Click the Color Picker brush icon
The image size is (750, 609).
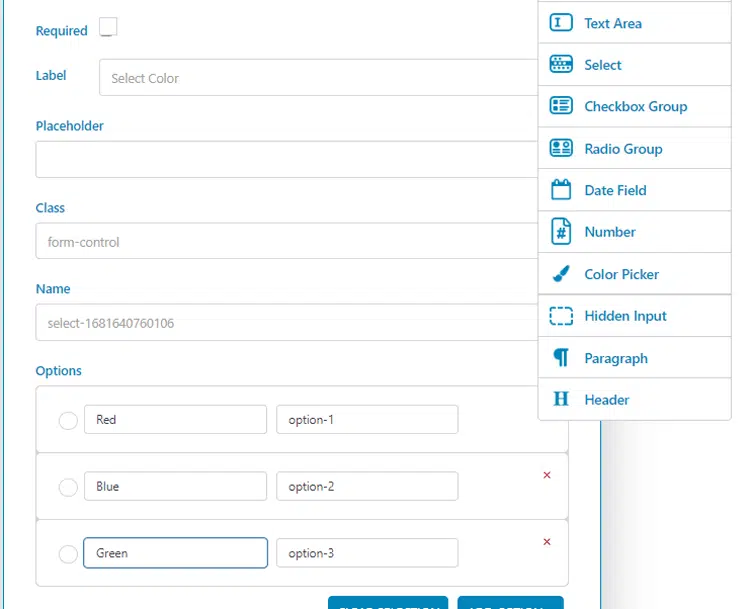coord(561,274)
